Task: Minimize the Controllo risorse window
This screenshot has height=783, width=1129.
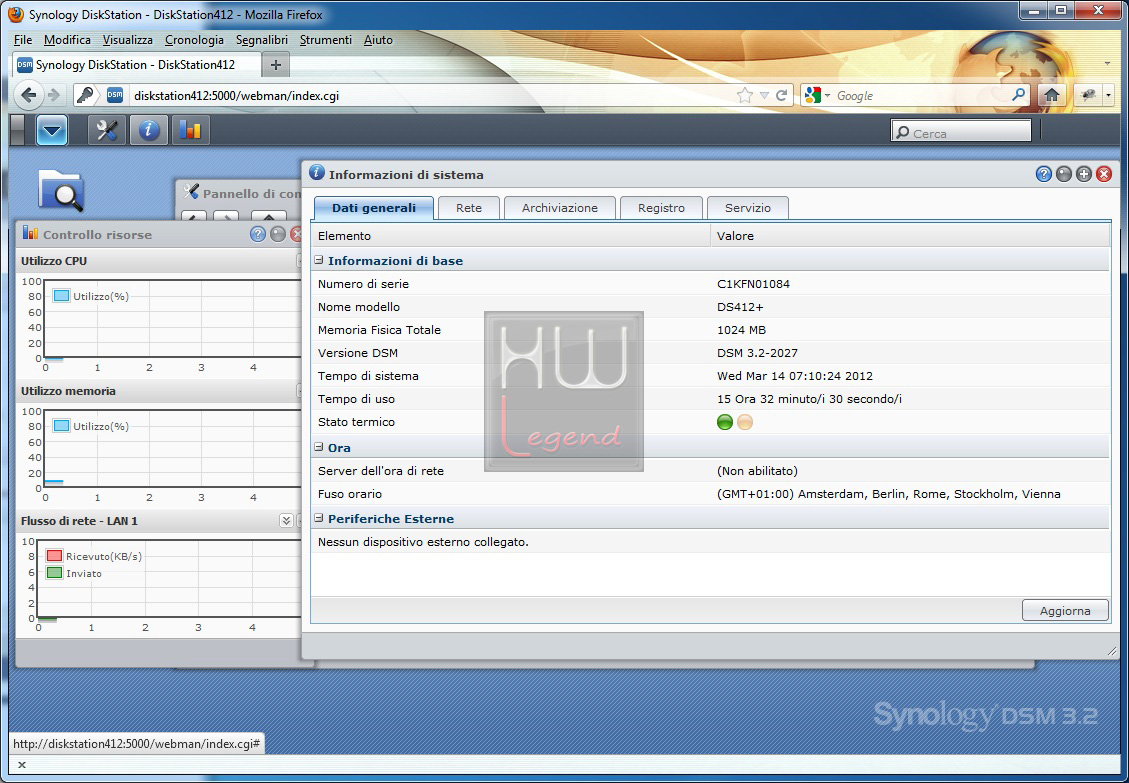Action: point(278,234)
